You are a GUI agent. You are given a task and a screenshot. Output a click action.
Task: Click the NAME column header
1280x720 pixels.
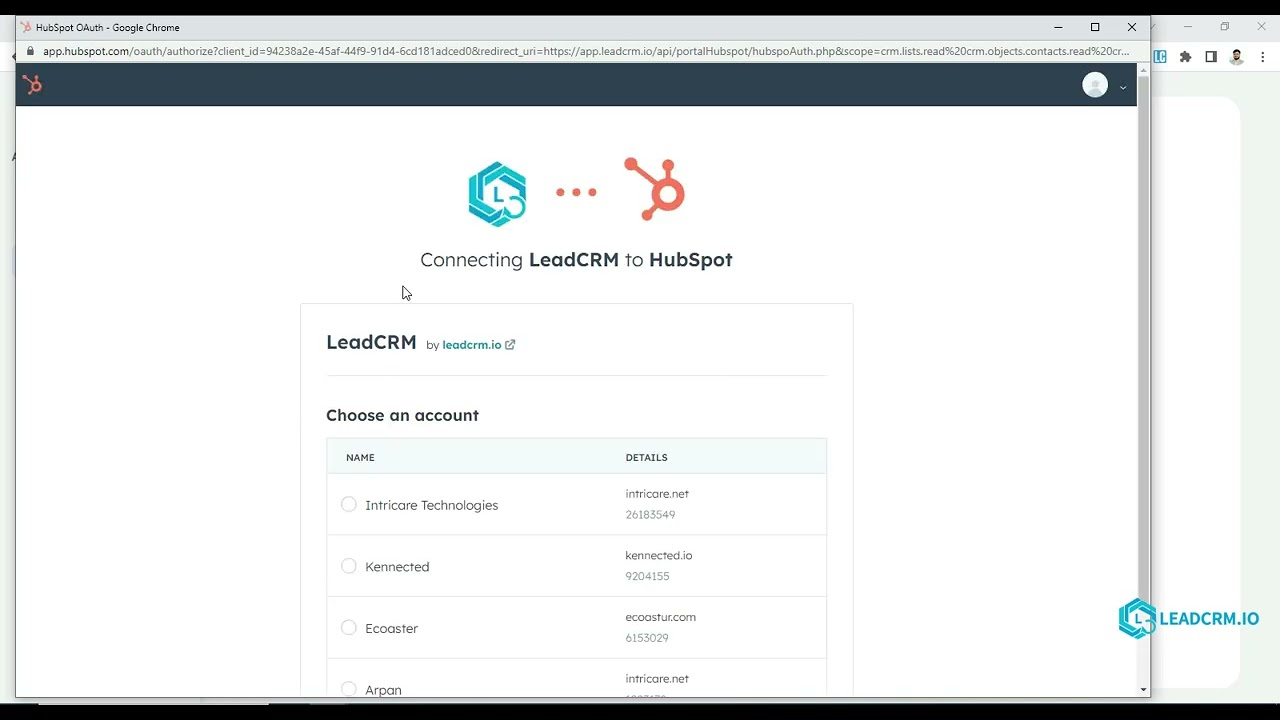tap(360, 457)
